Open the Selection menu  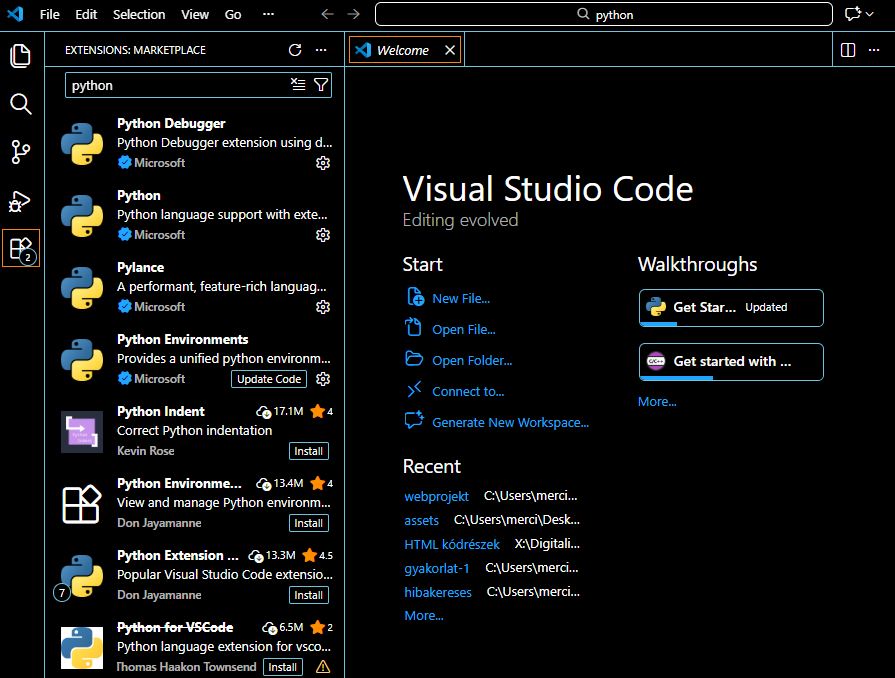pyautogui.click(x=139, y=15)
